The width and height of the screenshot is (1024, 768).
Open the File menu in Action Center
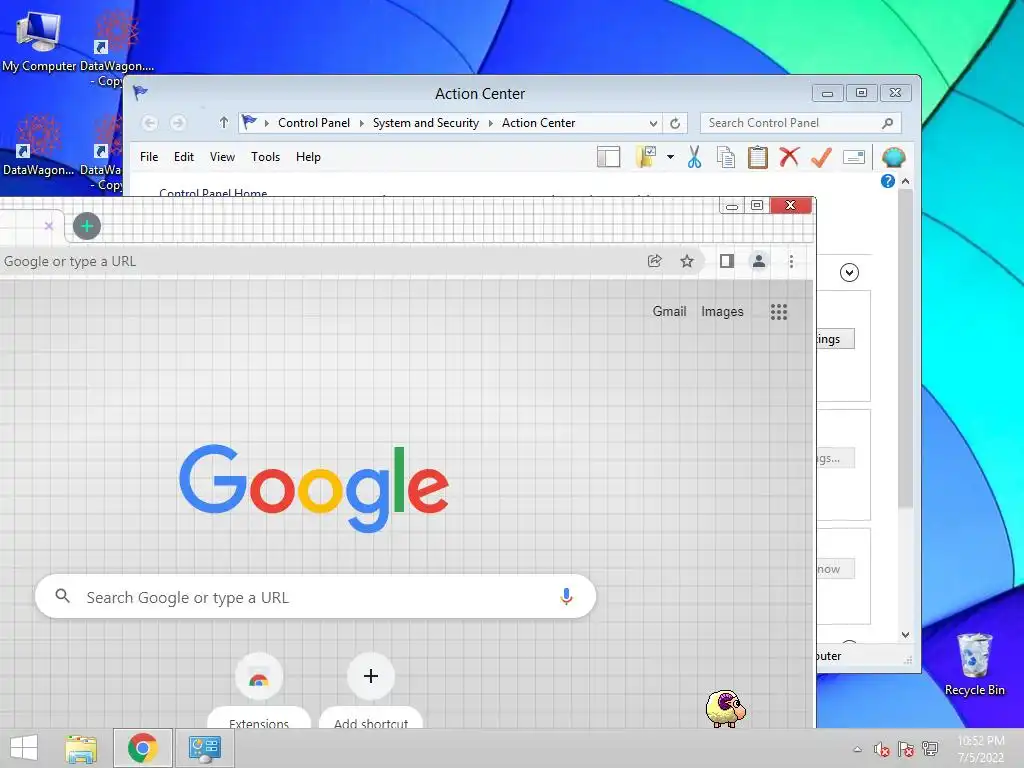click(x=149, y=157)
